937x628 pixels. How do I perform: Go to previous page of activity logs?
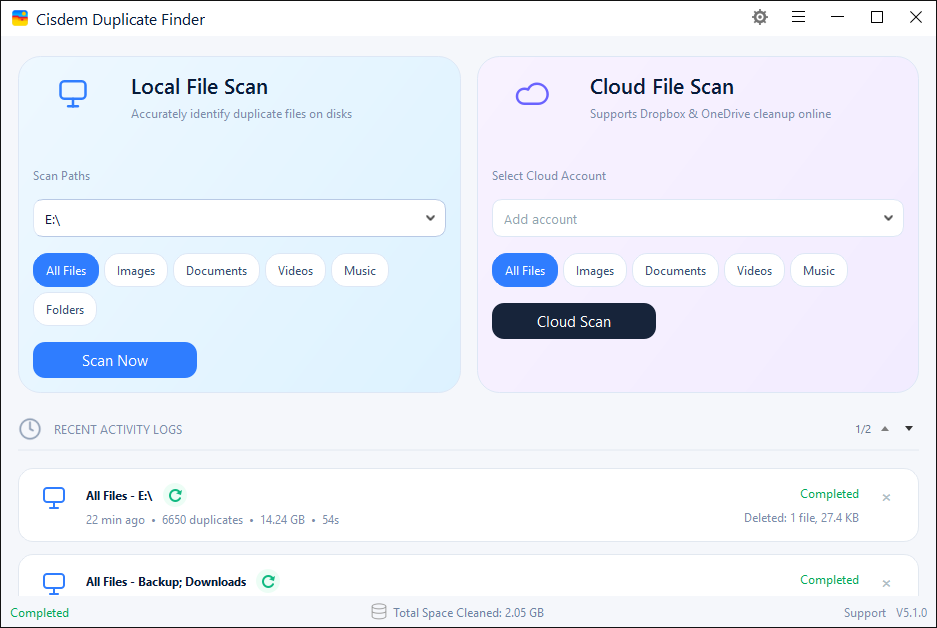(885, 429)
